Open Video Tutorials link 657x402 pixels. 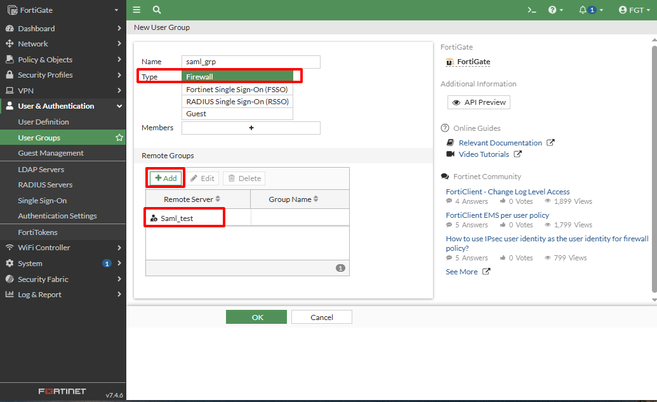[x=484, y=154]
